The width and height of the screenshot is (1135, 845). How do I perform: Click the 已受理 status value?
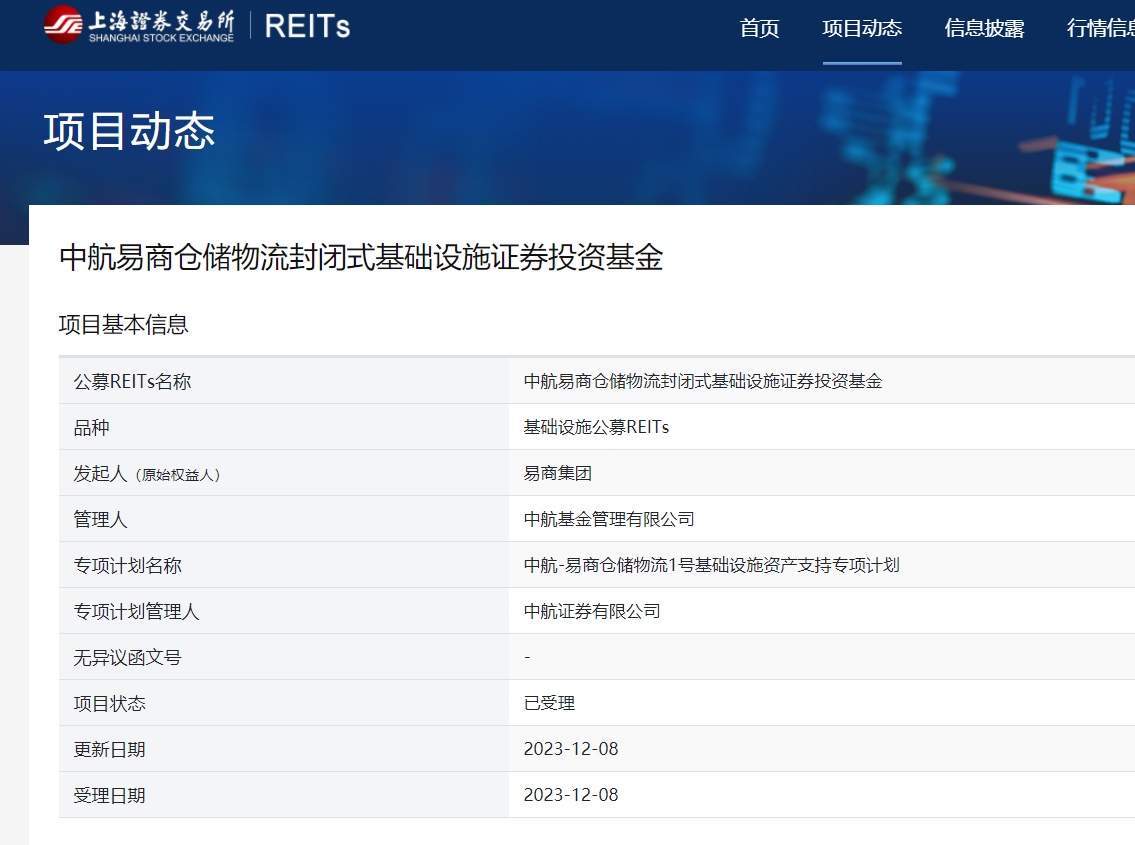click(x=549, y=703)
